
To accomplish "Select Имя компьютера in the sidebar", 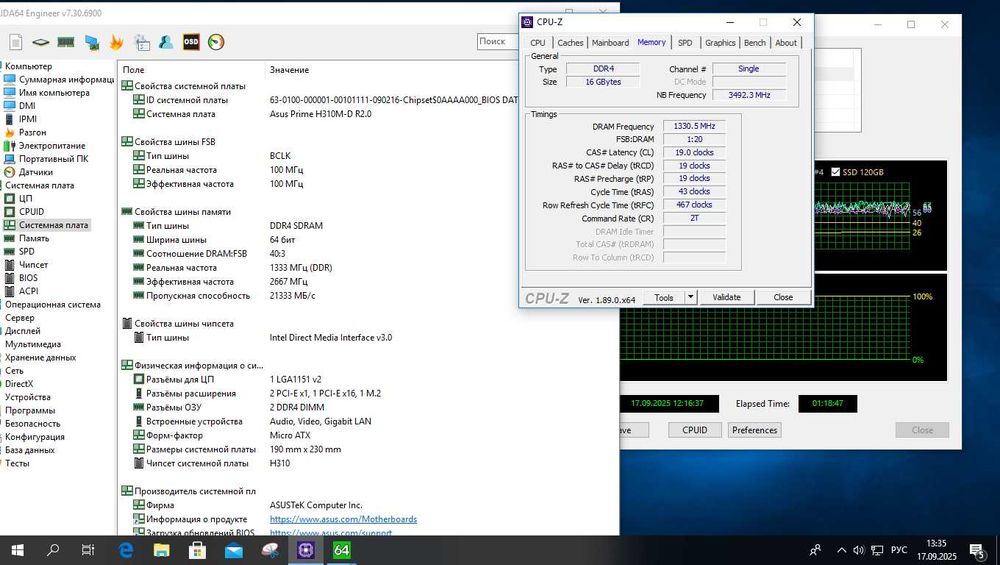I will (54, 92).
